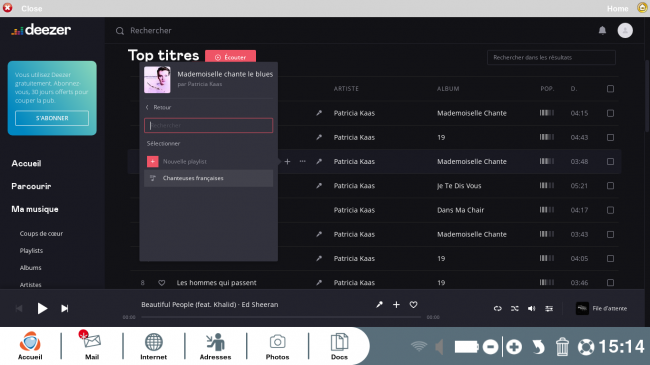The image size is (650, 365).
Task: Click main Rechercher search field
Action: coord(151,31)
